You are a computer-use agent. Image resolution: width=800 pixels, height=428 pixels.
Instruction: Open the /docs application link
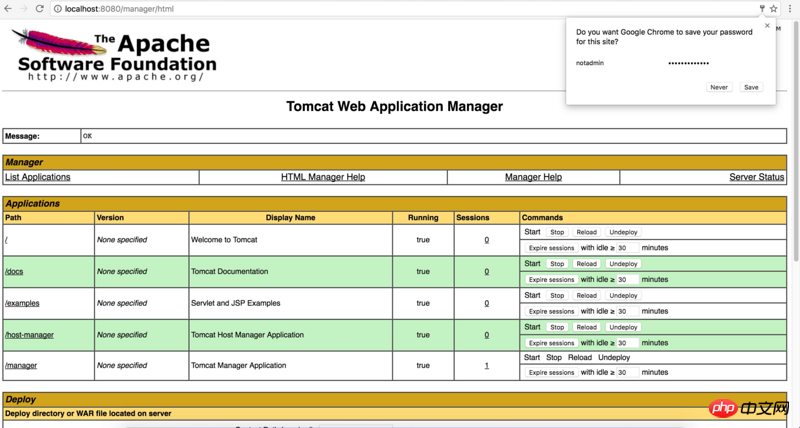pos(14,271)
